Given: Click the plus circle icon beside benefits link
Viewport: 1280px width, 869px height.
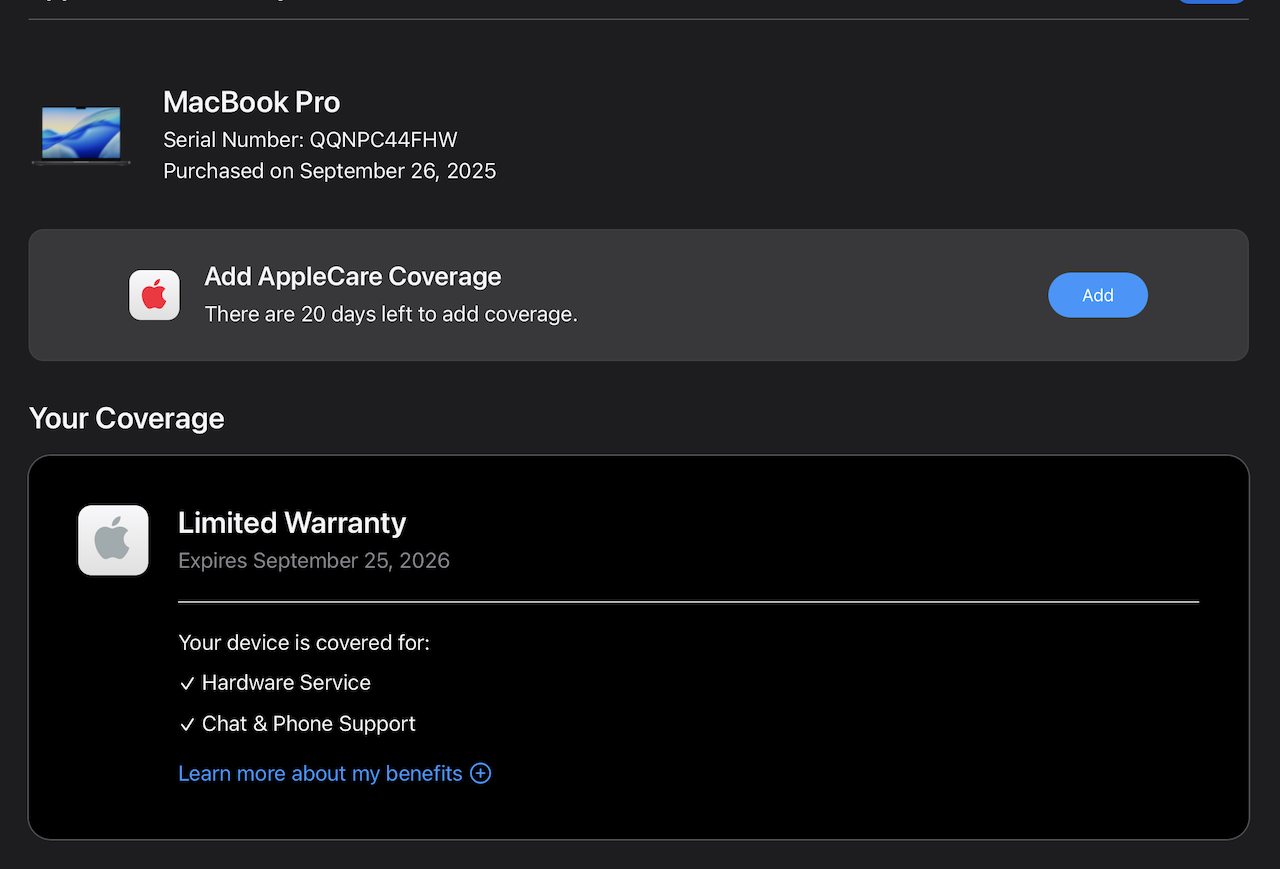Looking at the screenshot, I should (481, 773).
